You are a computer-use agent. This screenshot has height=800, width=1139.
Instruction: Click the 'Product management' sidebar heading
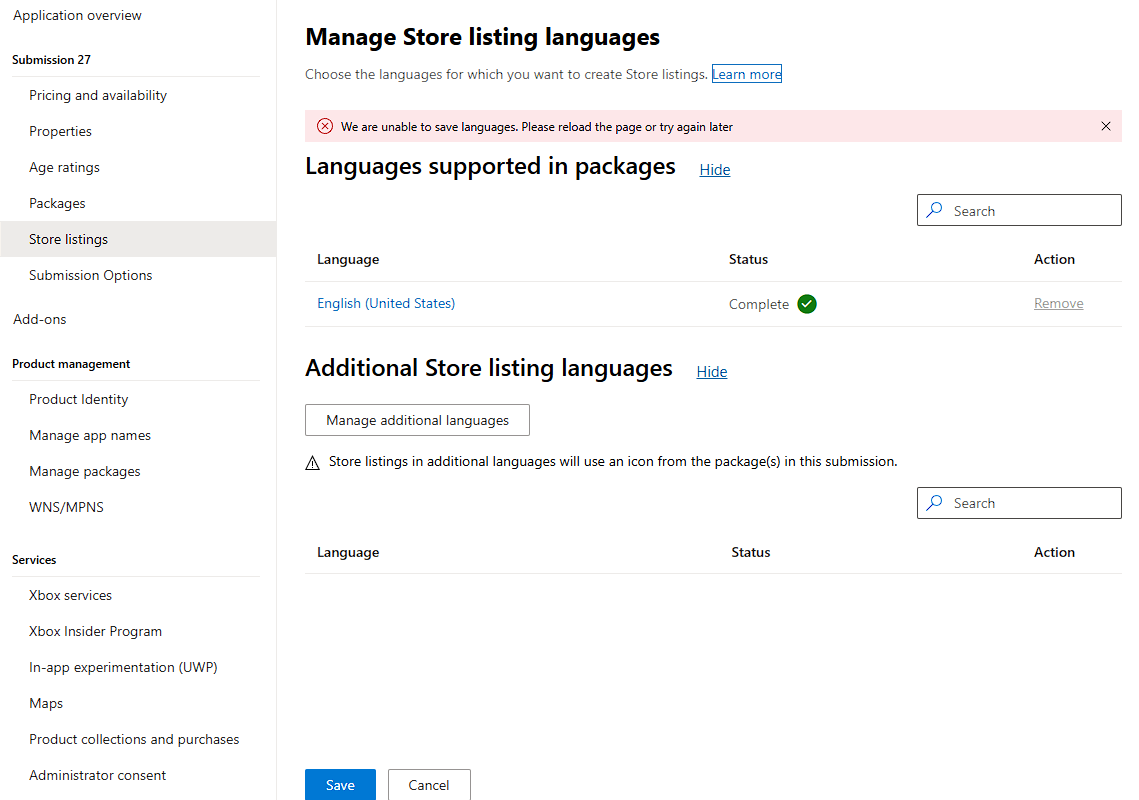pos(71,364)
